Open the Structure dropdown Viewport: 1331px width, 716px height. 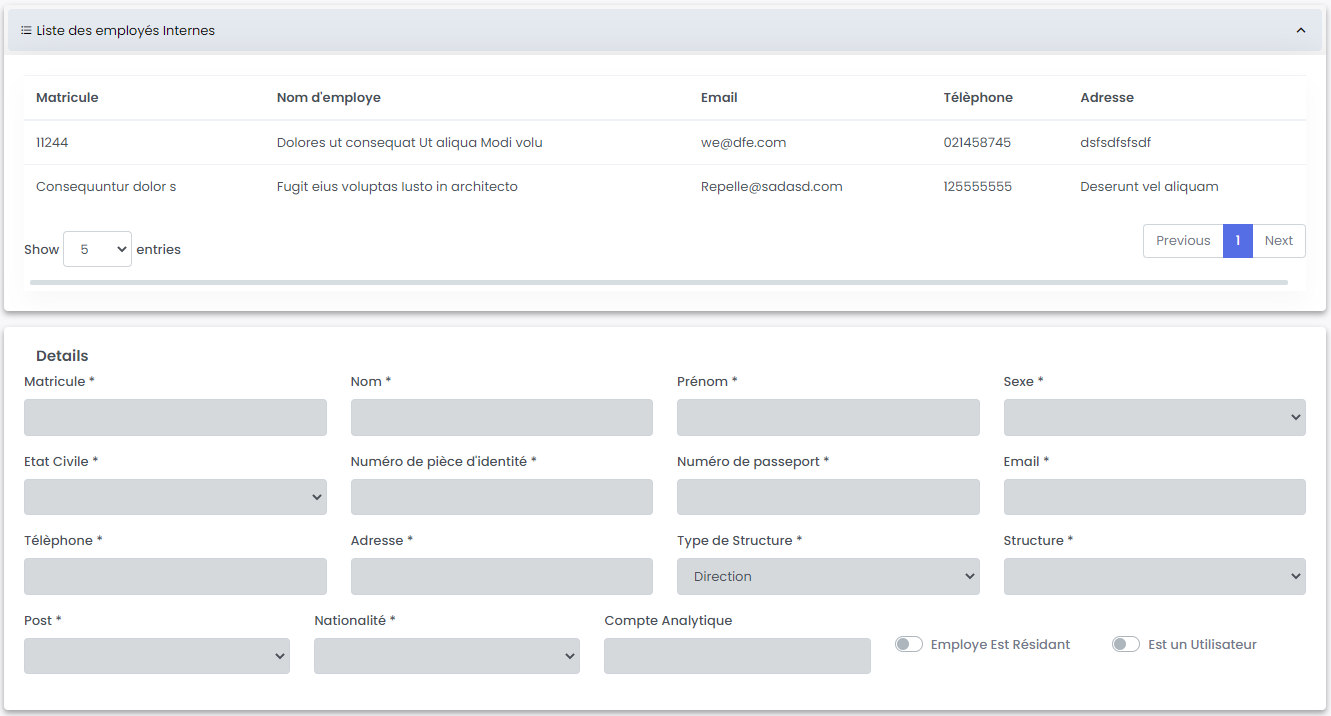1154,577
